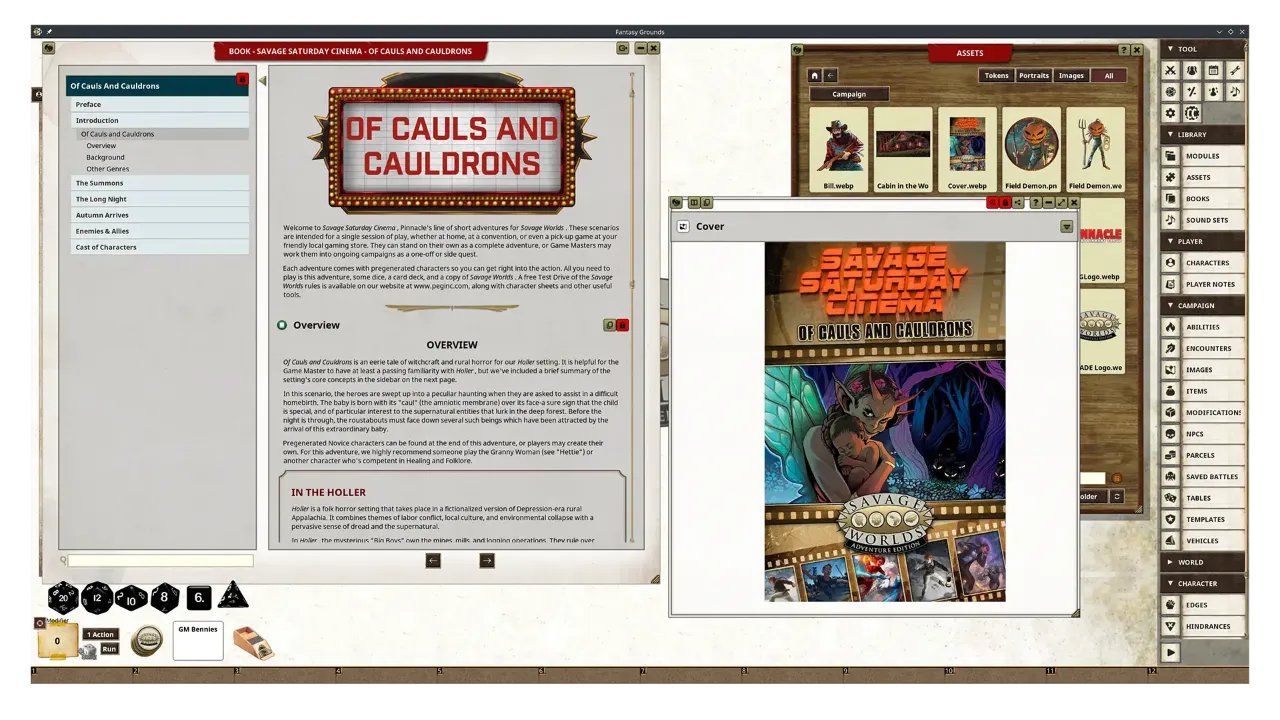
Task: Open Enemies & Allies chapter
Action: 160,231
